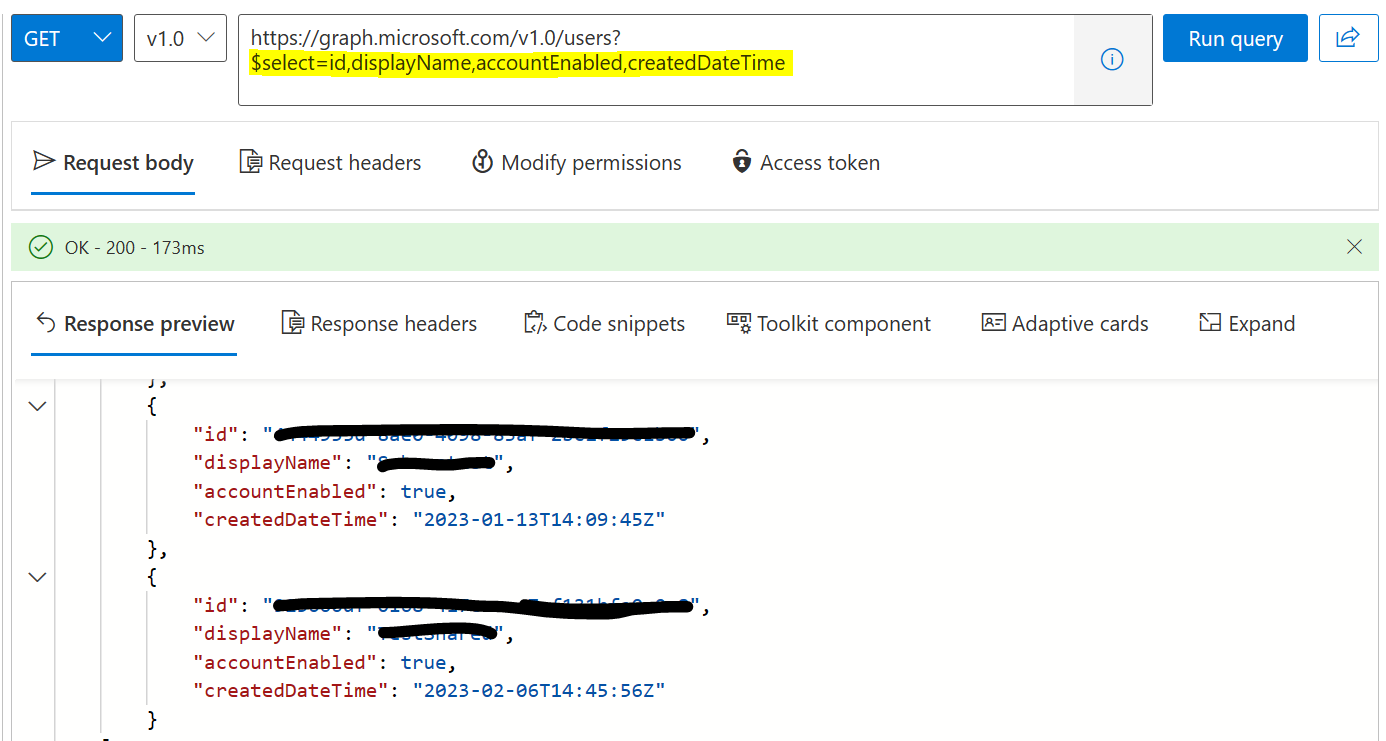This screenshot has height=741, width=1386.
Task: Click the createdDateTime value 2023-02-06T14:45:56Z
Action: 539,690
